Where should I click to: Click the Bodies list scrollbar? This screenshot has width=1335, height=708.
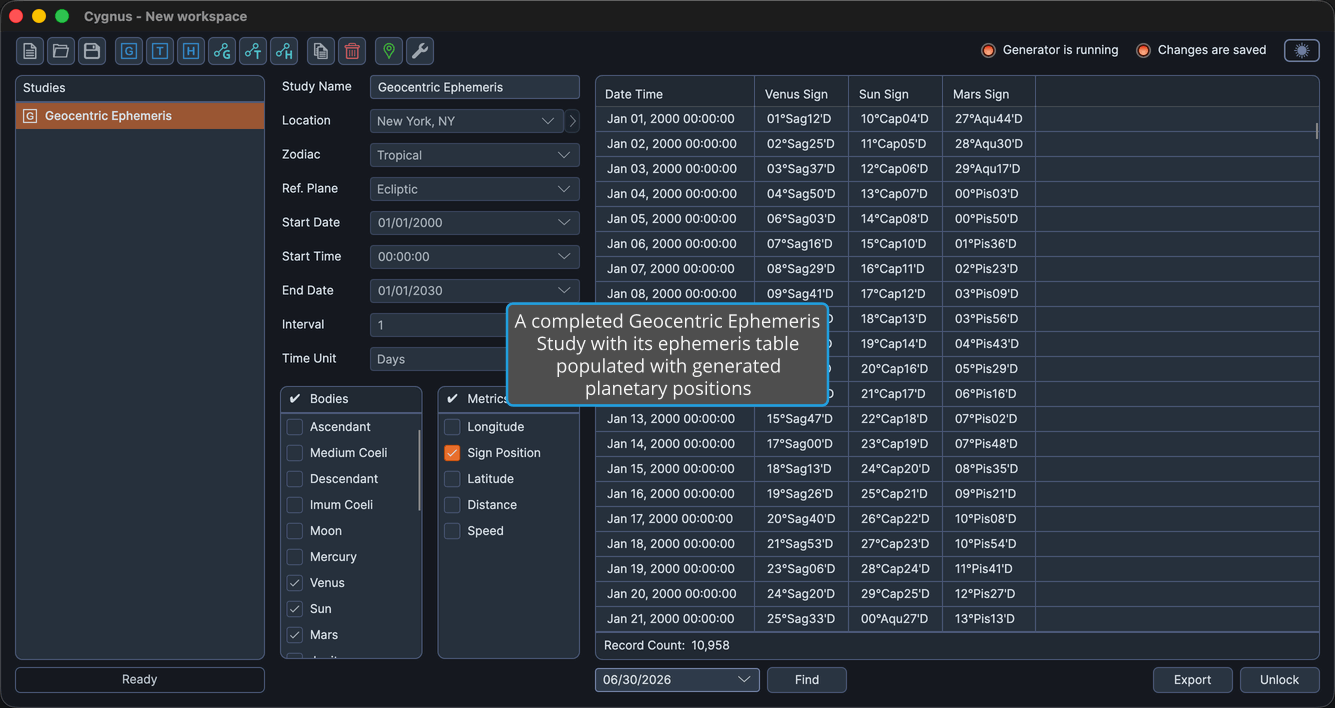click(419, 470)
